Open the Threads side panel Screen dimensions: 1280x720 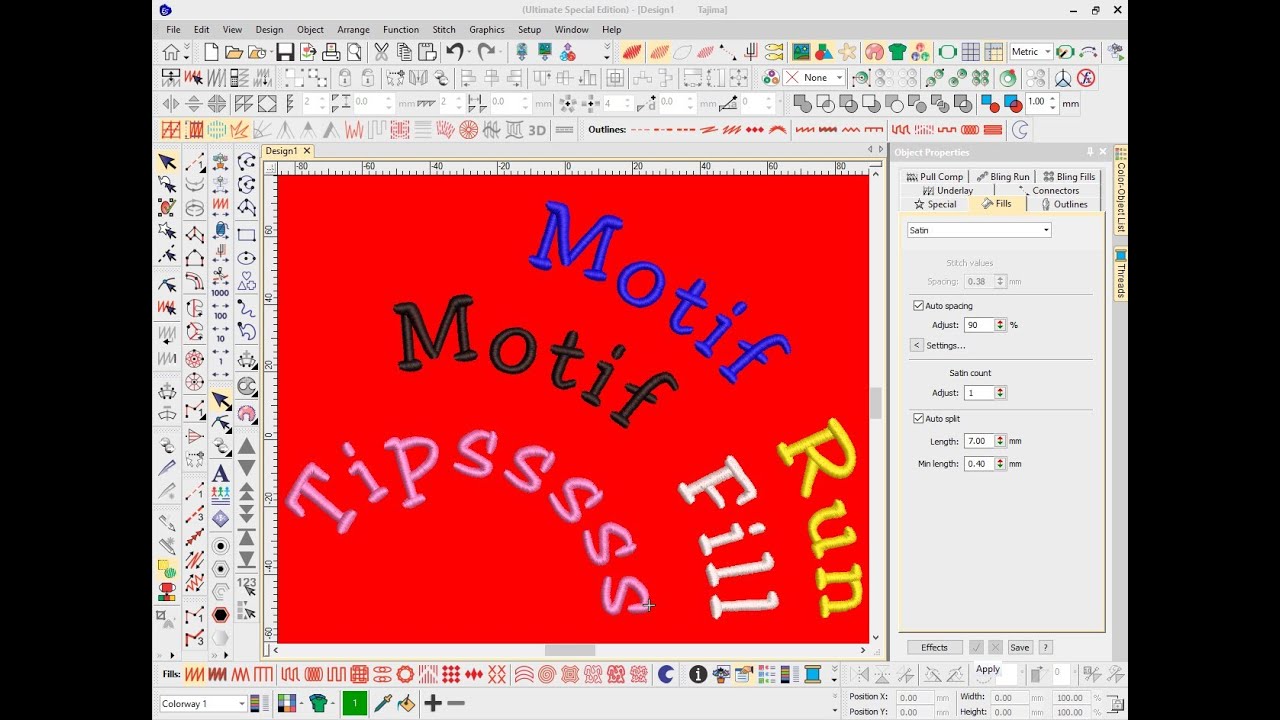1121,274
